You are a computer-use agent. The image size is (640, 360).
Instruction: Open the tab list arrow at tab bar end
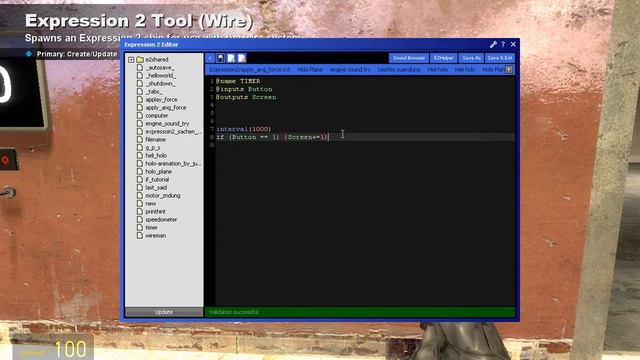point(509,70)
